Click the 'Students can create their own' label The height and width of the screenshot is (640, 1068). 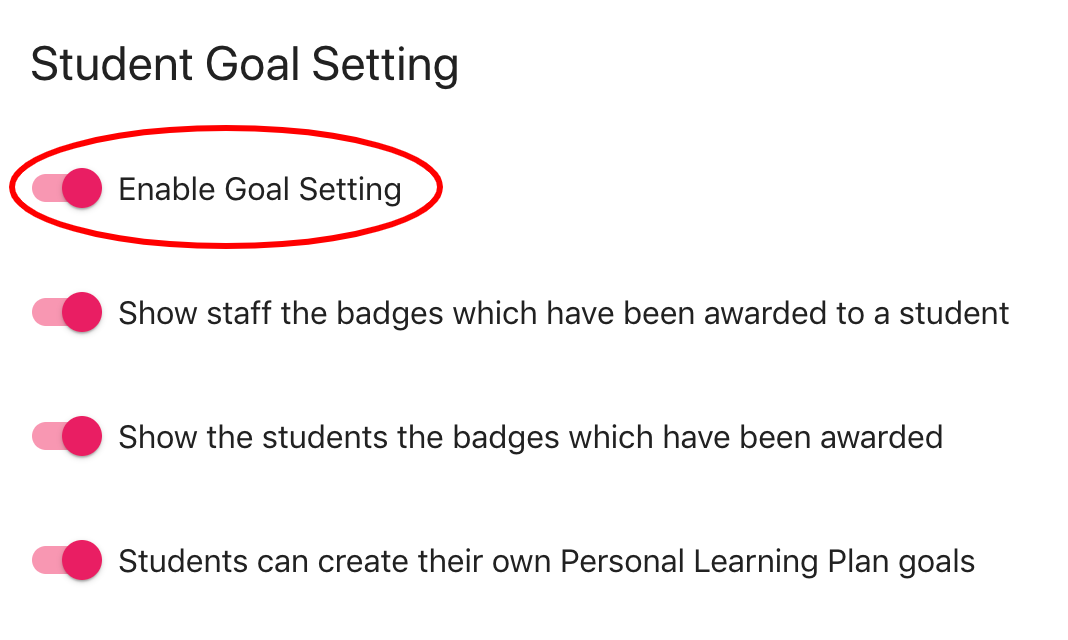tap(546, 561)
